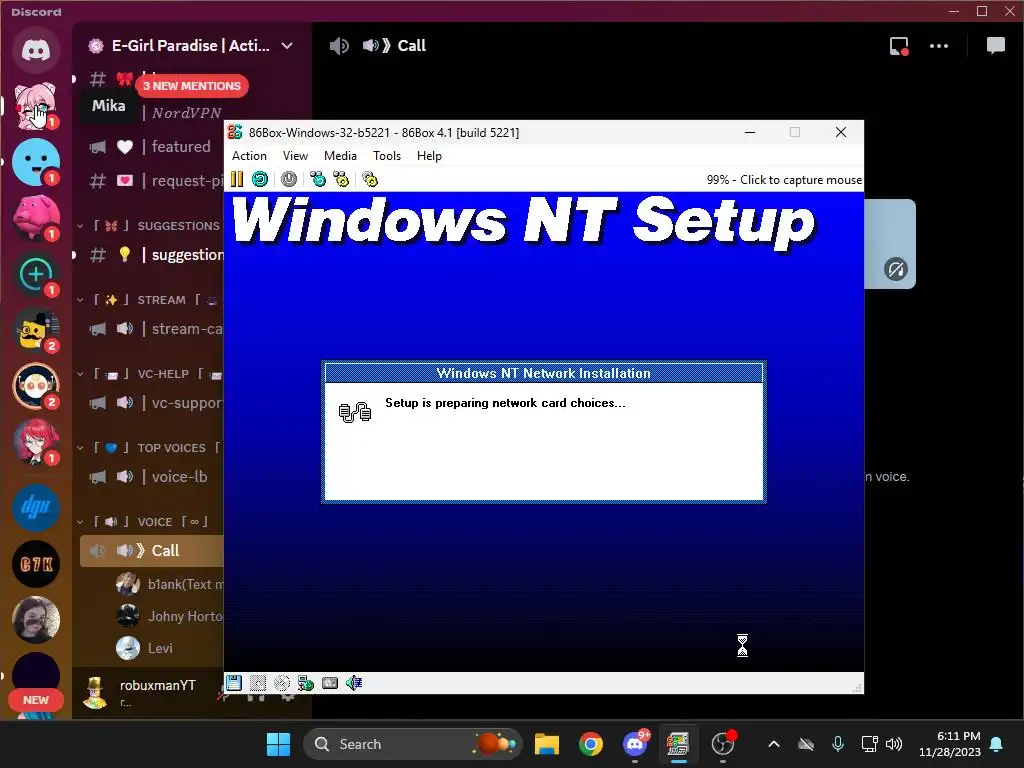Select user Johny Horto in Call channel

point(168,616)
